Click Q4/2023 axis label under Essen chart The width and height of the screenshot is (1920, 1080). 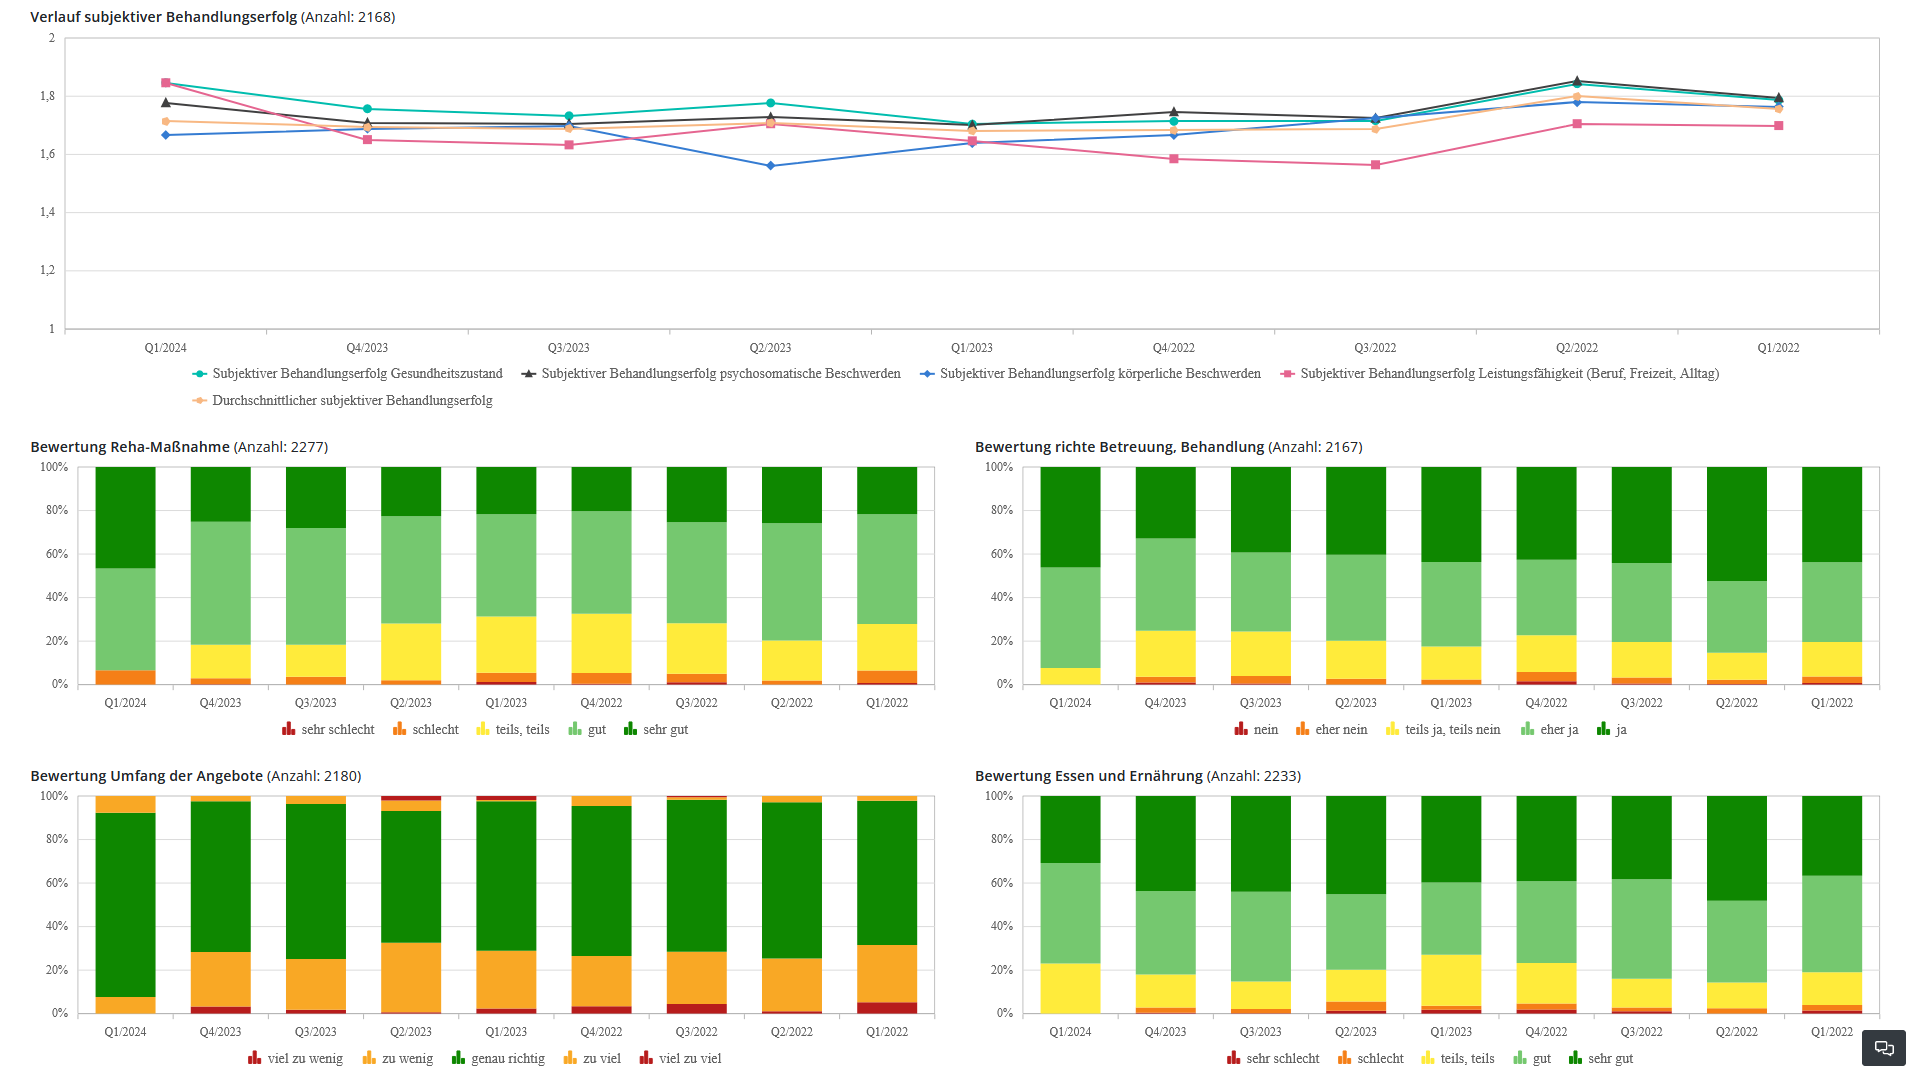coord(1166,1032)
